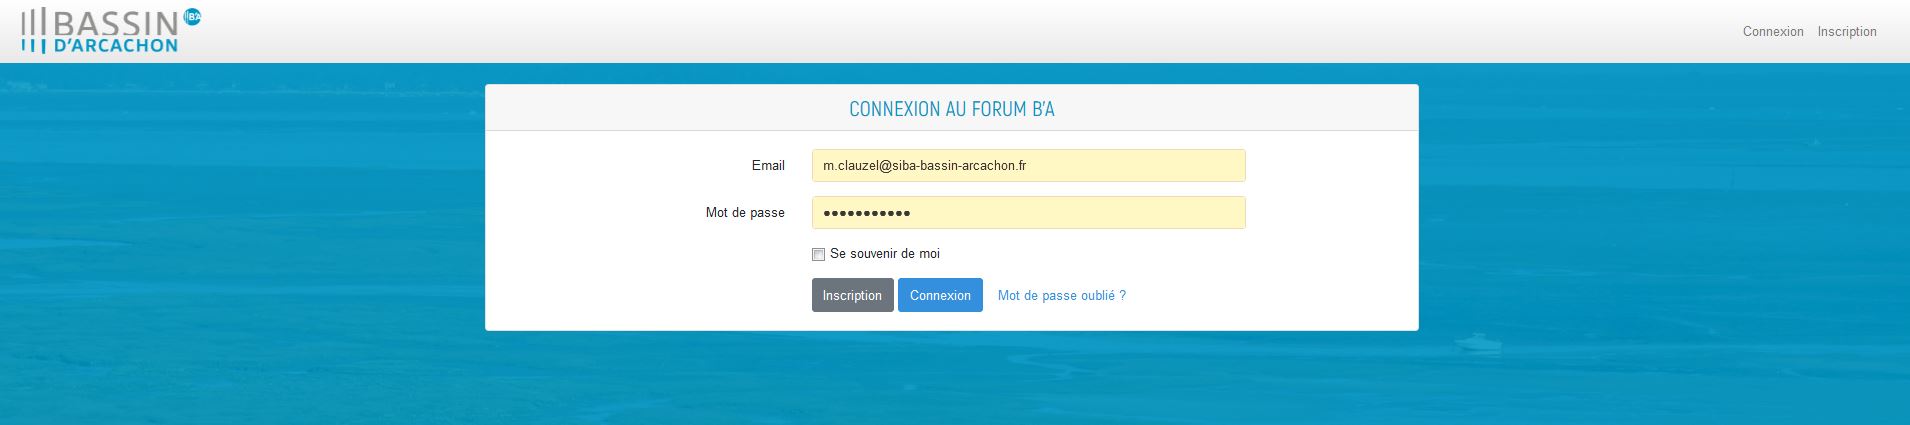1910x425 pixels.
Task: Click the Bassin d'Arcachon logo
Action: [x=110, y=28]
